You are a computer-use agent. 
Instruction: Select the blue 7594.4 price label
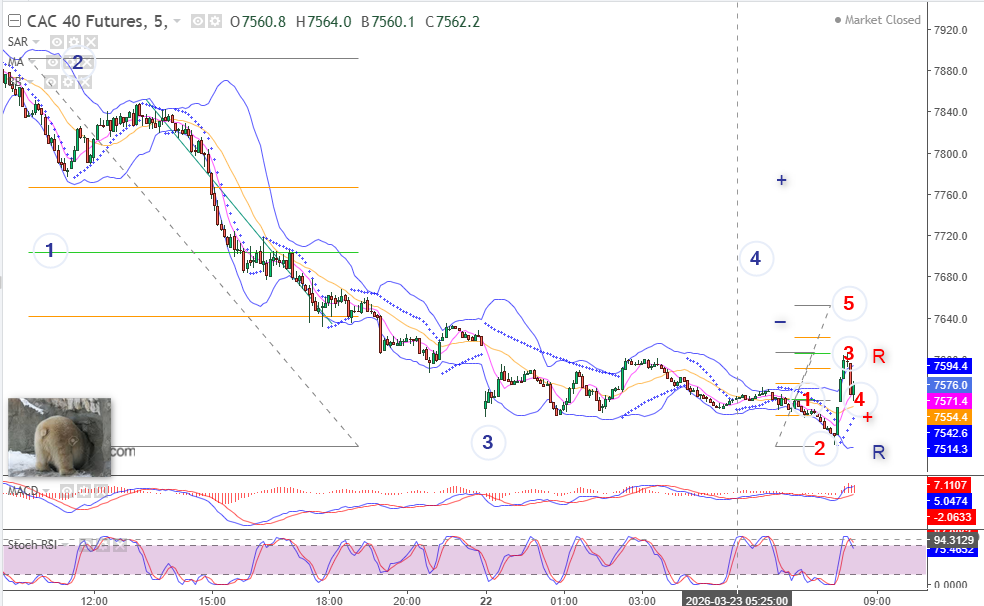[x=949, y=366]
